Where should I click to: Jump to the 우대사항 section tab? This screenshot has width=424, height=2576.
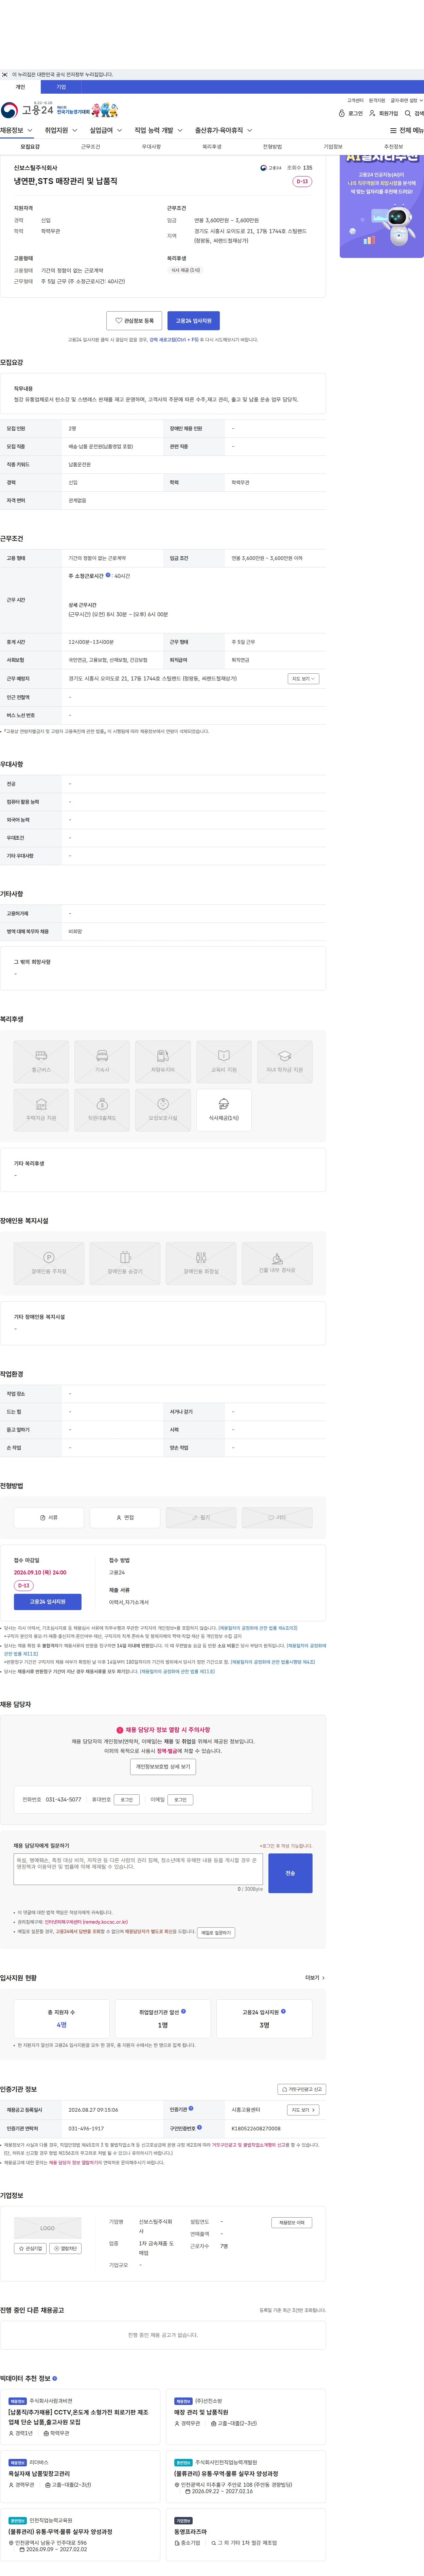[x=151, y=147]
